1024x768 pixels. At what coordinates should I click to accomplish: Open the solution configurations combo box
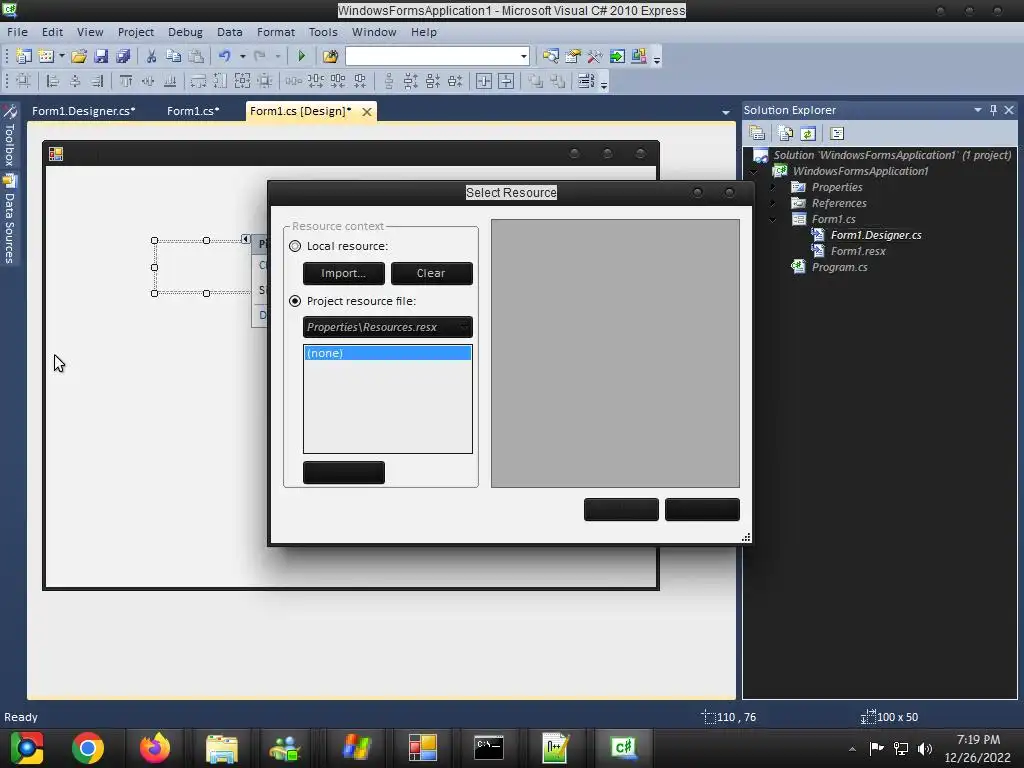[x=437, y=56]
